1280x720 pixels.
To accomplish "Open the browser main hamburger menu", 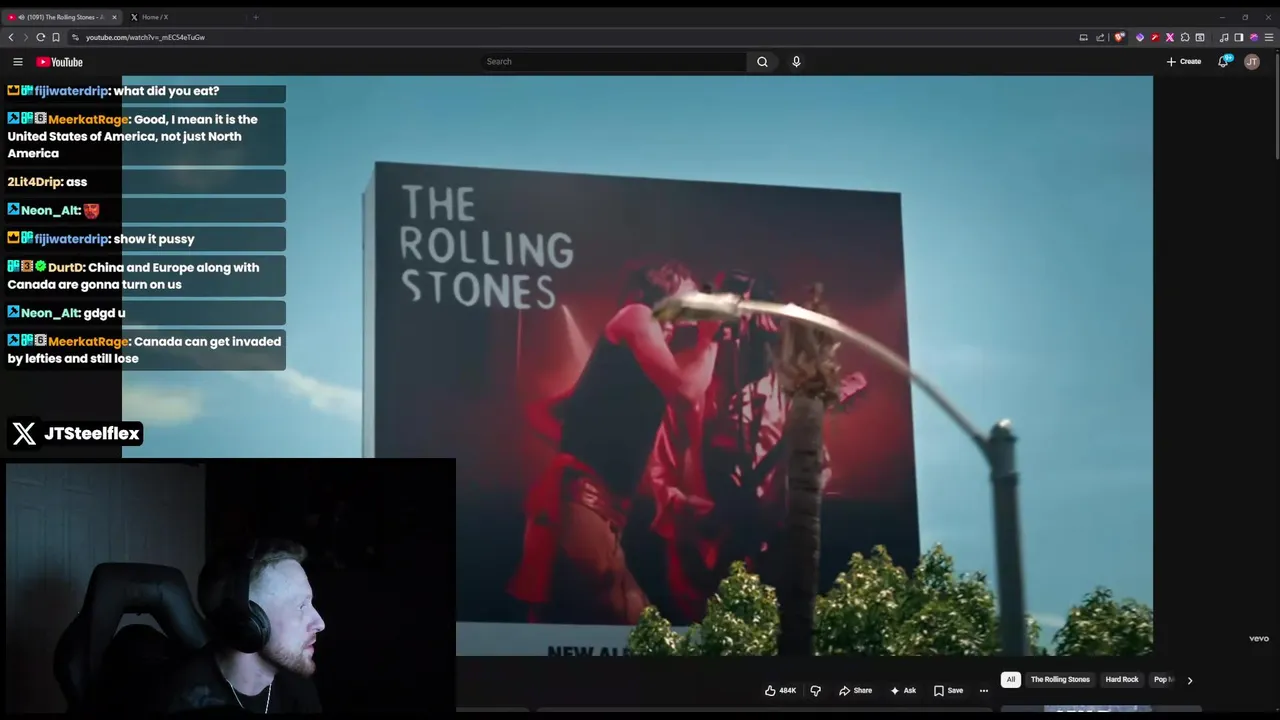I will pos(1269,37).
